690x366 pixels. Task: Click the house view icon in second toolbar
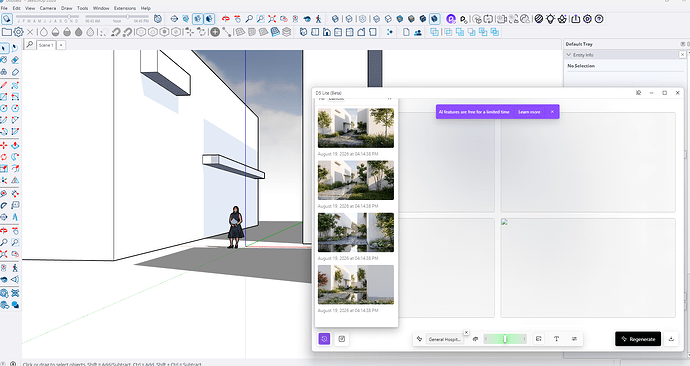pos(327,32)
